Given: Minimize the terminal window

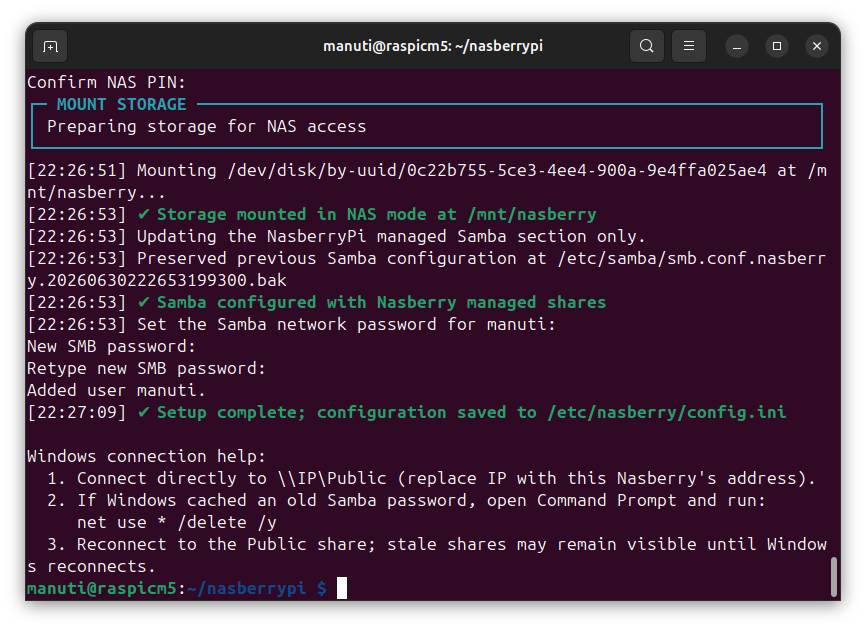Looking at the screenshot, I should point(737,46).
